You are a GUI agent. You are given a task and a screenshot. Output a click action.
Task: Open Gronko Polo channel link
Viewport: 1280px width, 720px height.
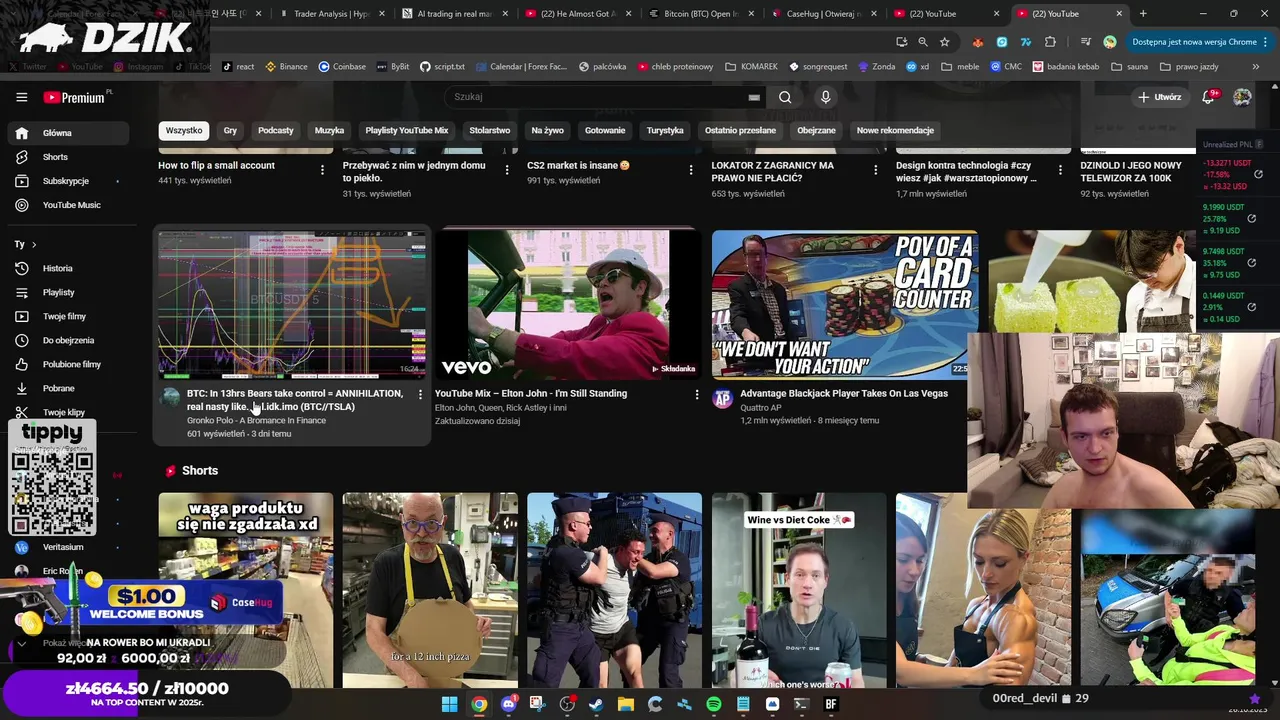(256, 421)
